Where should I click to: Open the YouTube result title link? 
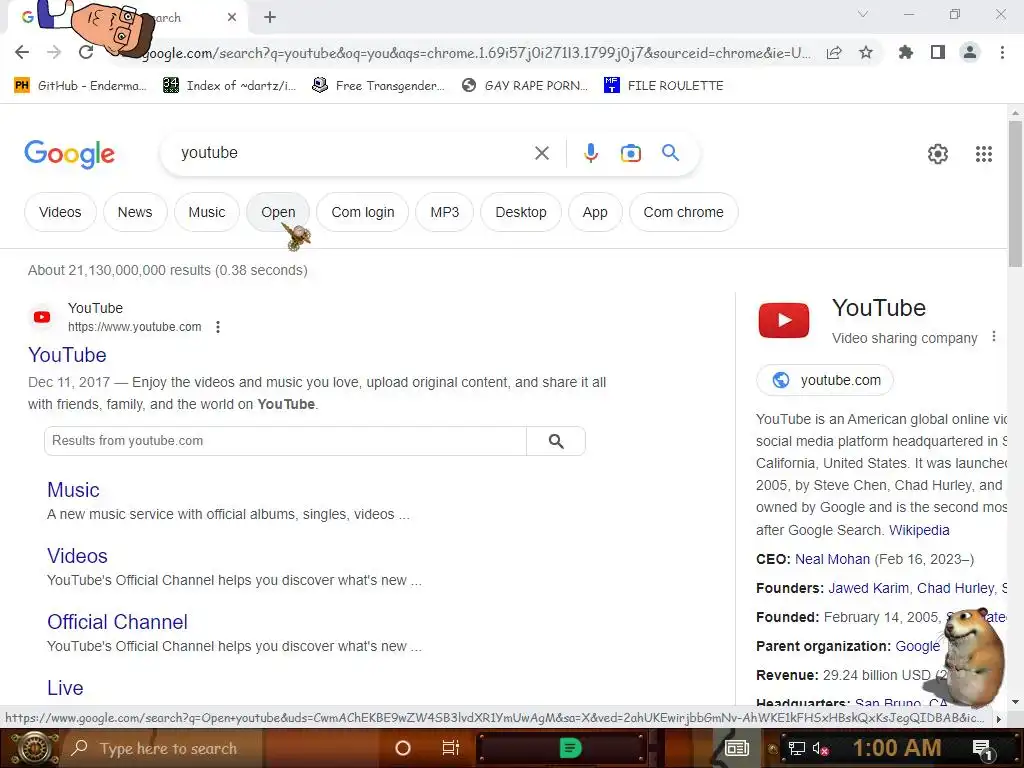pos(67,355)
